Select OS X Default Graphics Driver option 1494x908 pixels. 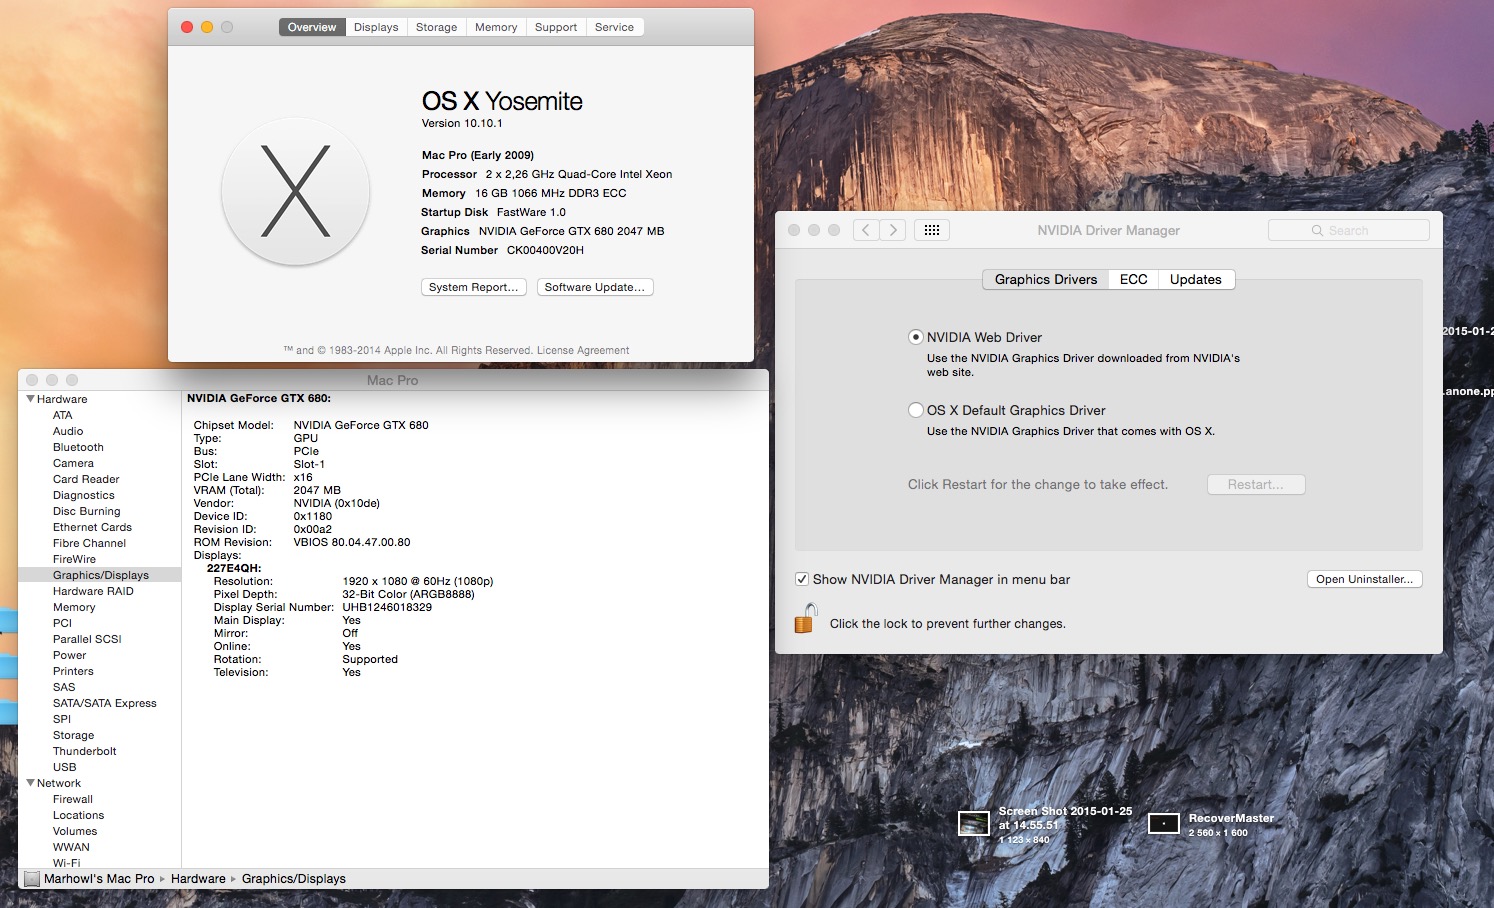[x=915, y=410]
